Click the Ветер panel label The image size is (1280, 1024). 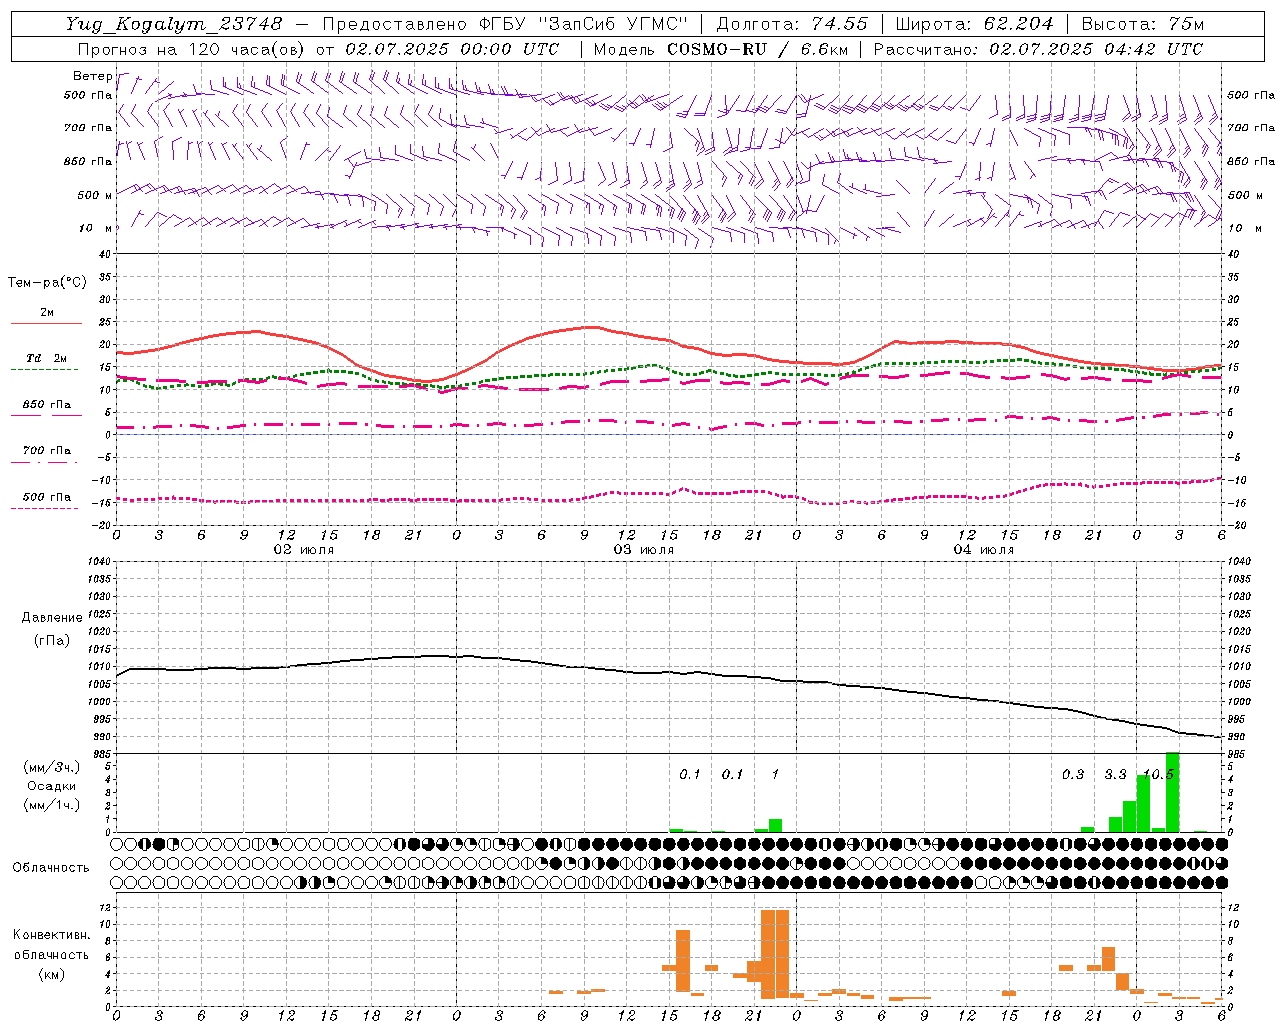pyautogui.click(x=92, y=76)
